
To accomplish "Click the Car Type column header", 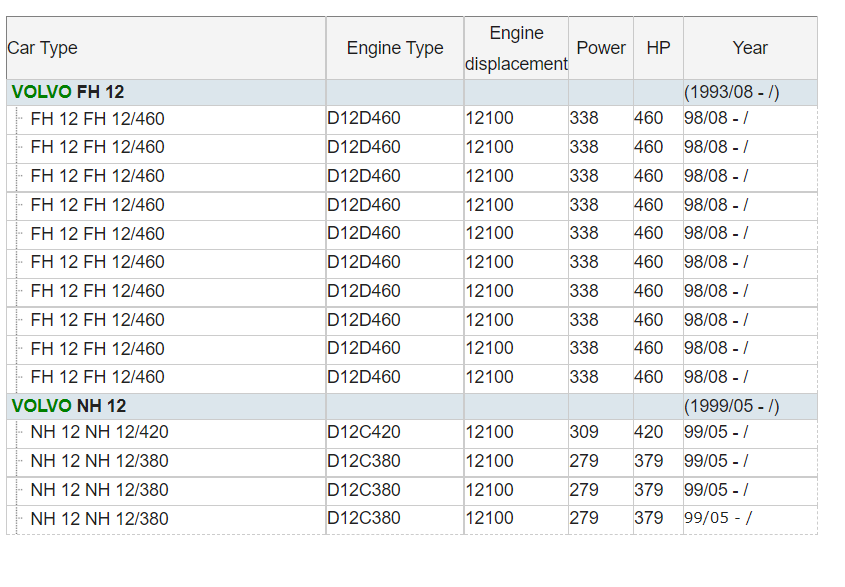I will pyautogui.click(x=166, y=48).
